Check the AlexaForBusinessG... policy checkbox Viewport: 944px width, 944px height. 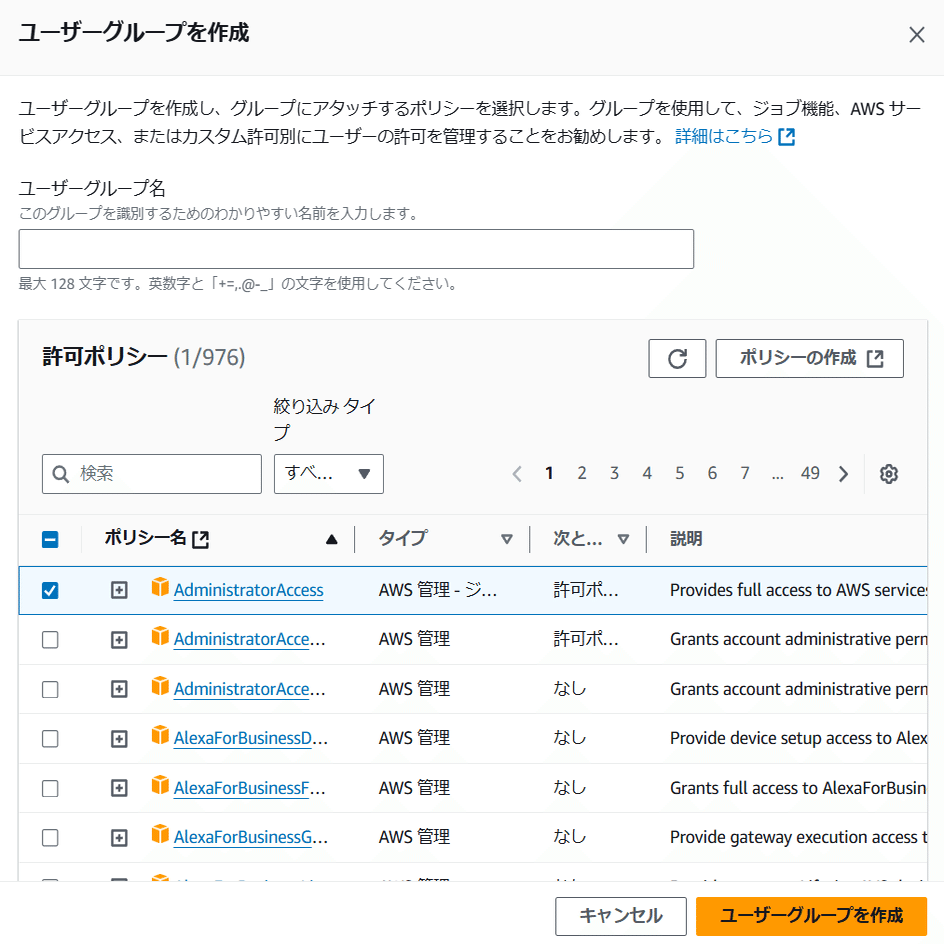pyautogui.click(x=50, y=837)
